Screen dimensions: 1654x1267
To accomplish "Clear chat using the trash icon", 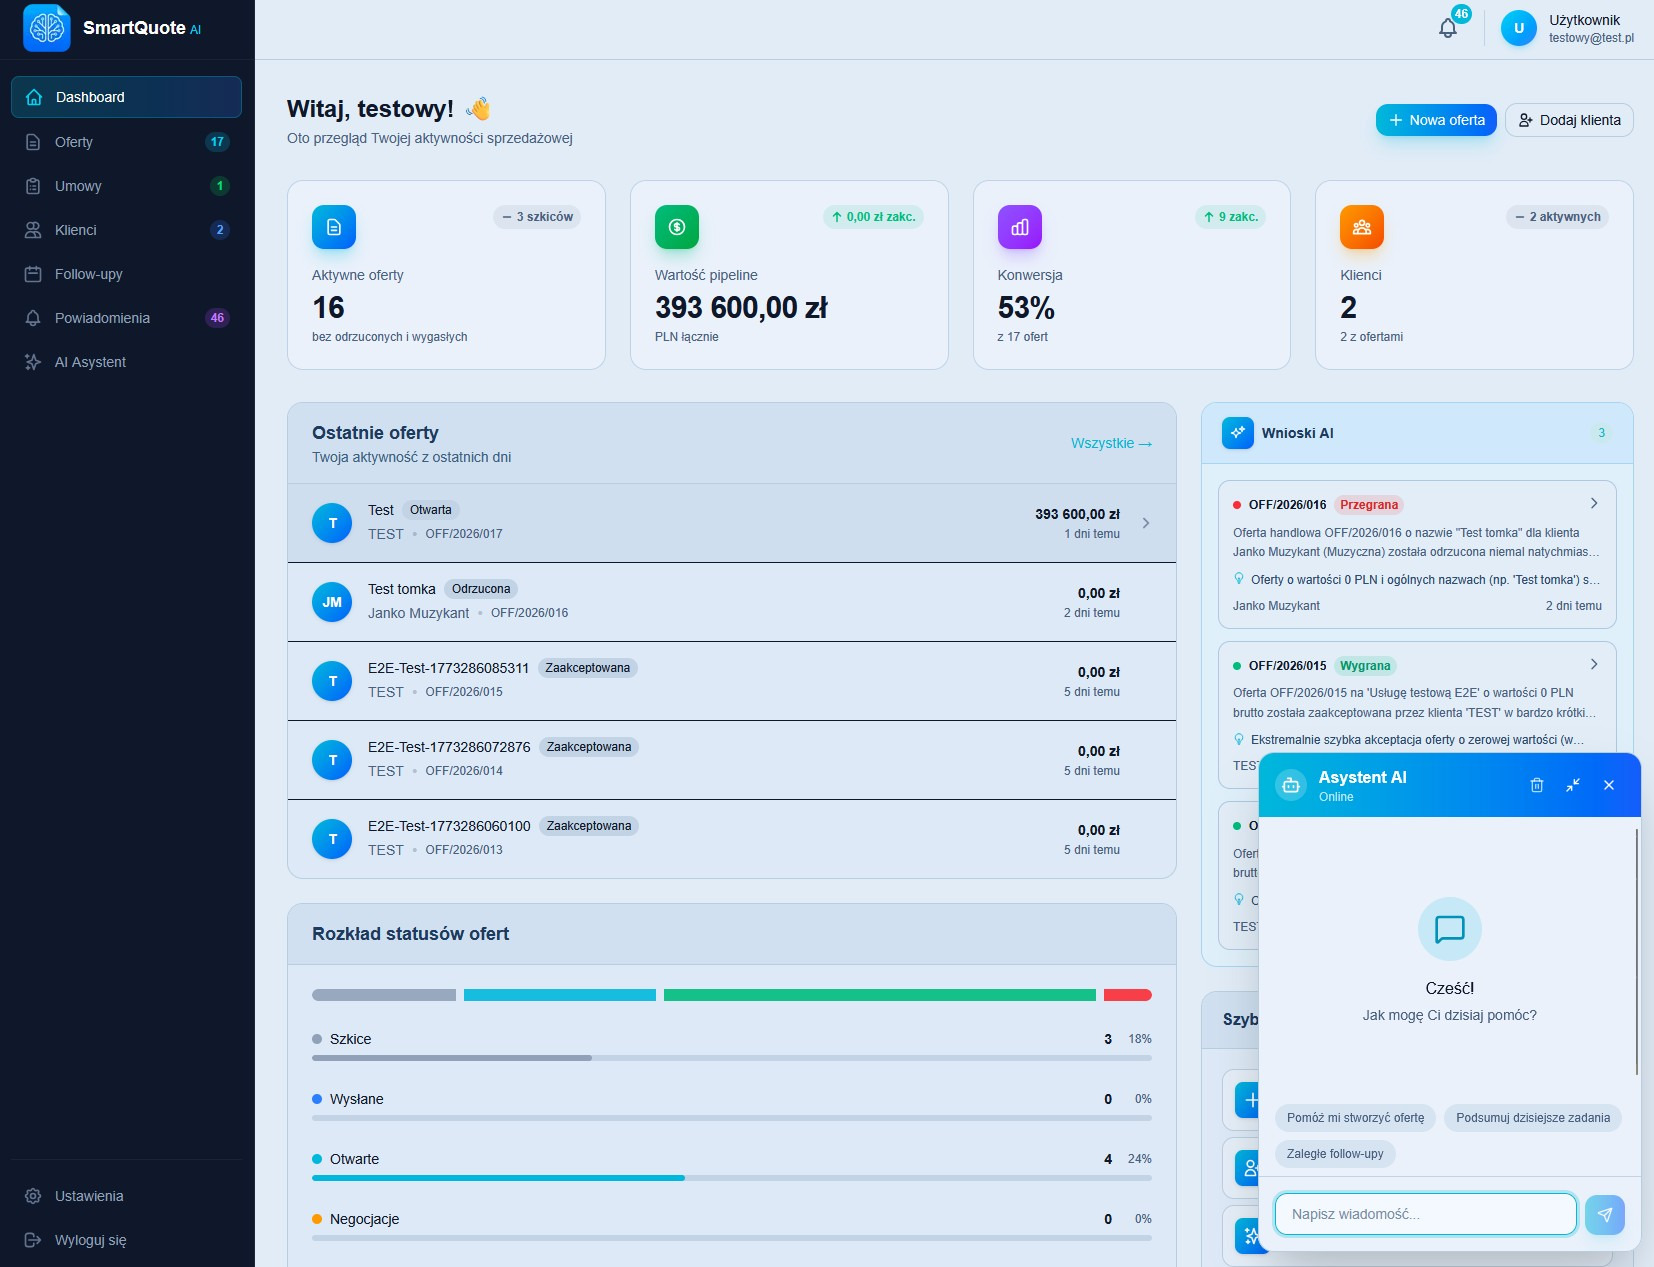I will click(x=1537, y=785).
